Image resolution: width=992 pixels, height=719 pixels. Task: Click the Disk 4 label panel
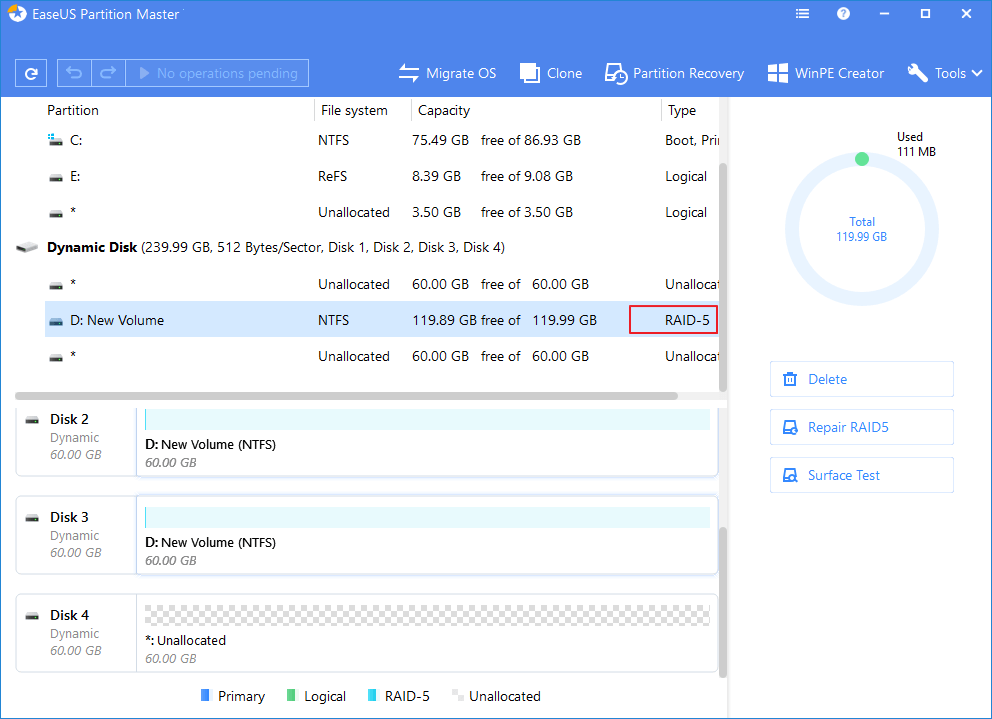point(76,633)
